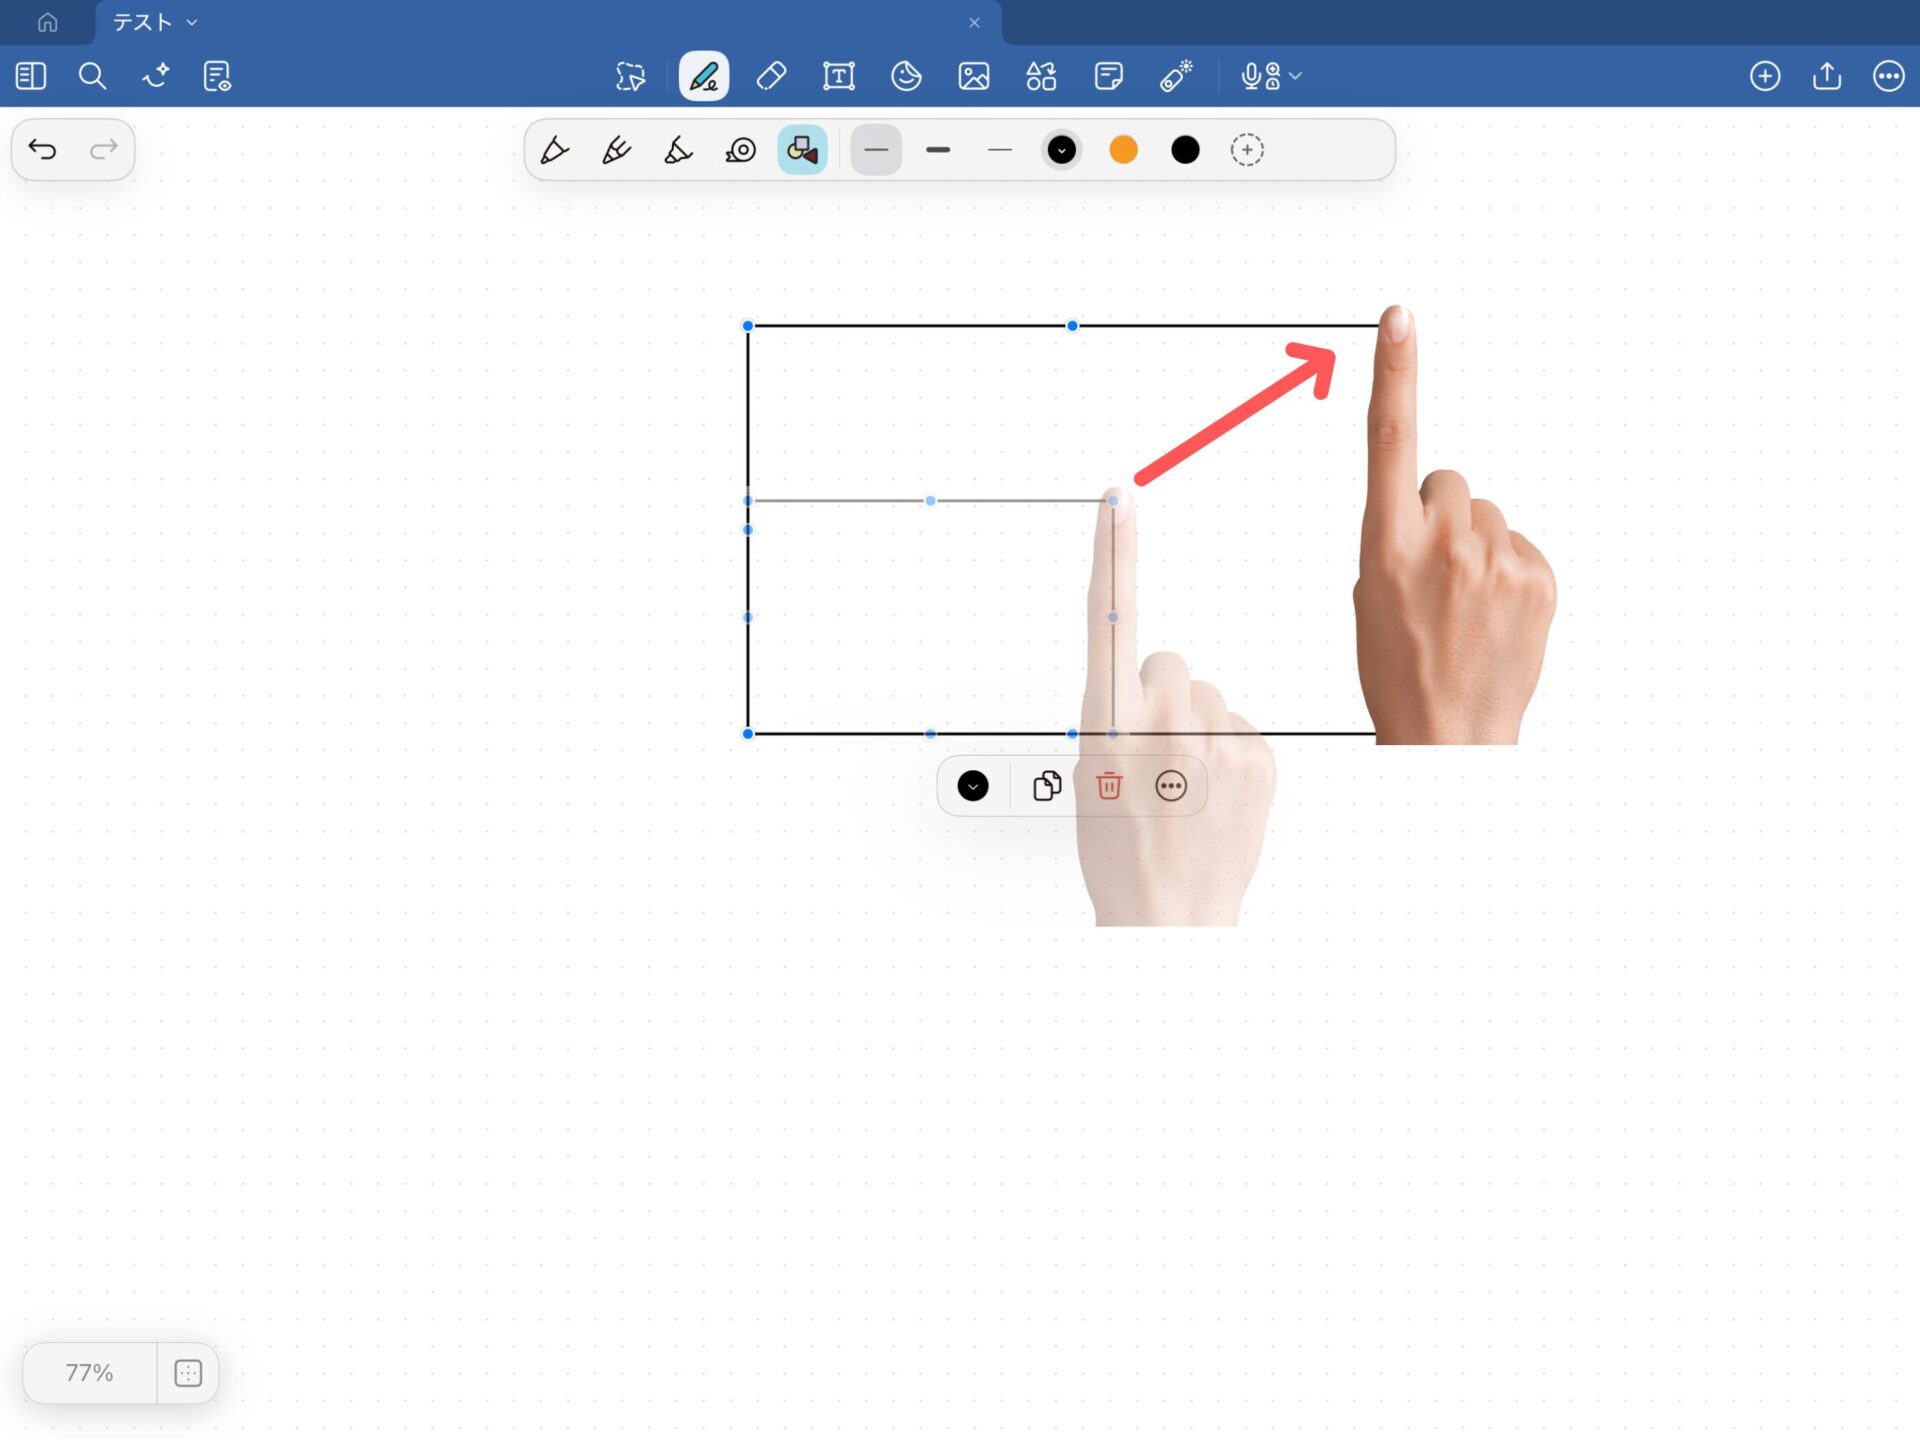The width and height of the screenshot is (1920, 1440).
Task: Open the more options menu at top right
Action: click(1888, 76)
